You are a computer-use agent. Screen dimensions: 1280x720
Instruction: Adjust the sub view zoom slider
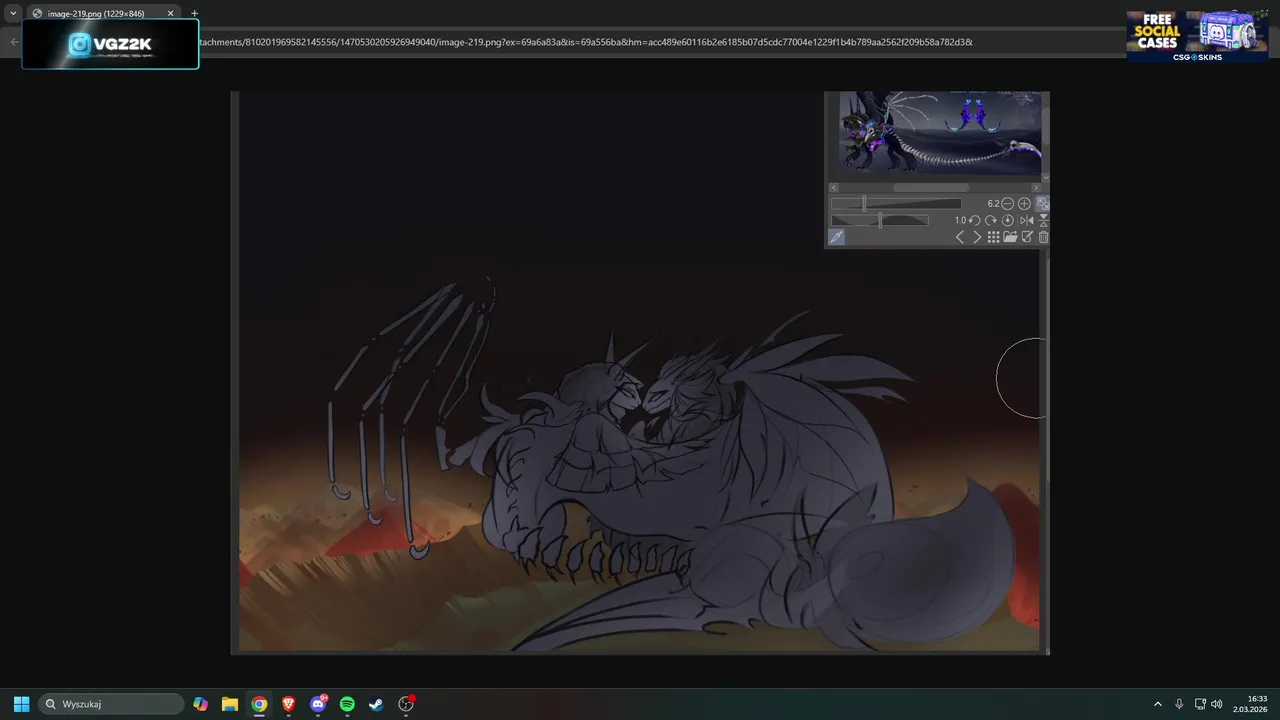click(896, 203)
